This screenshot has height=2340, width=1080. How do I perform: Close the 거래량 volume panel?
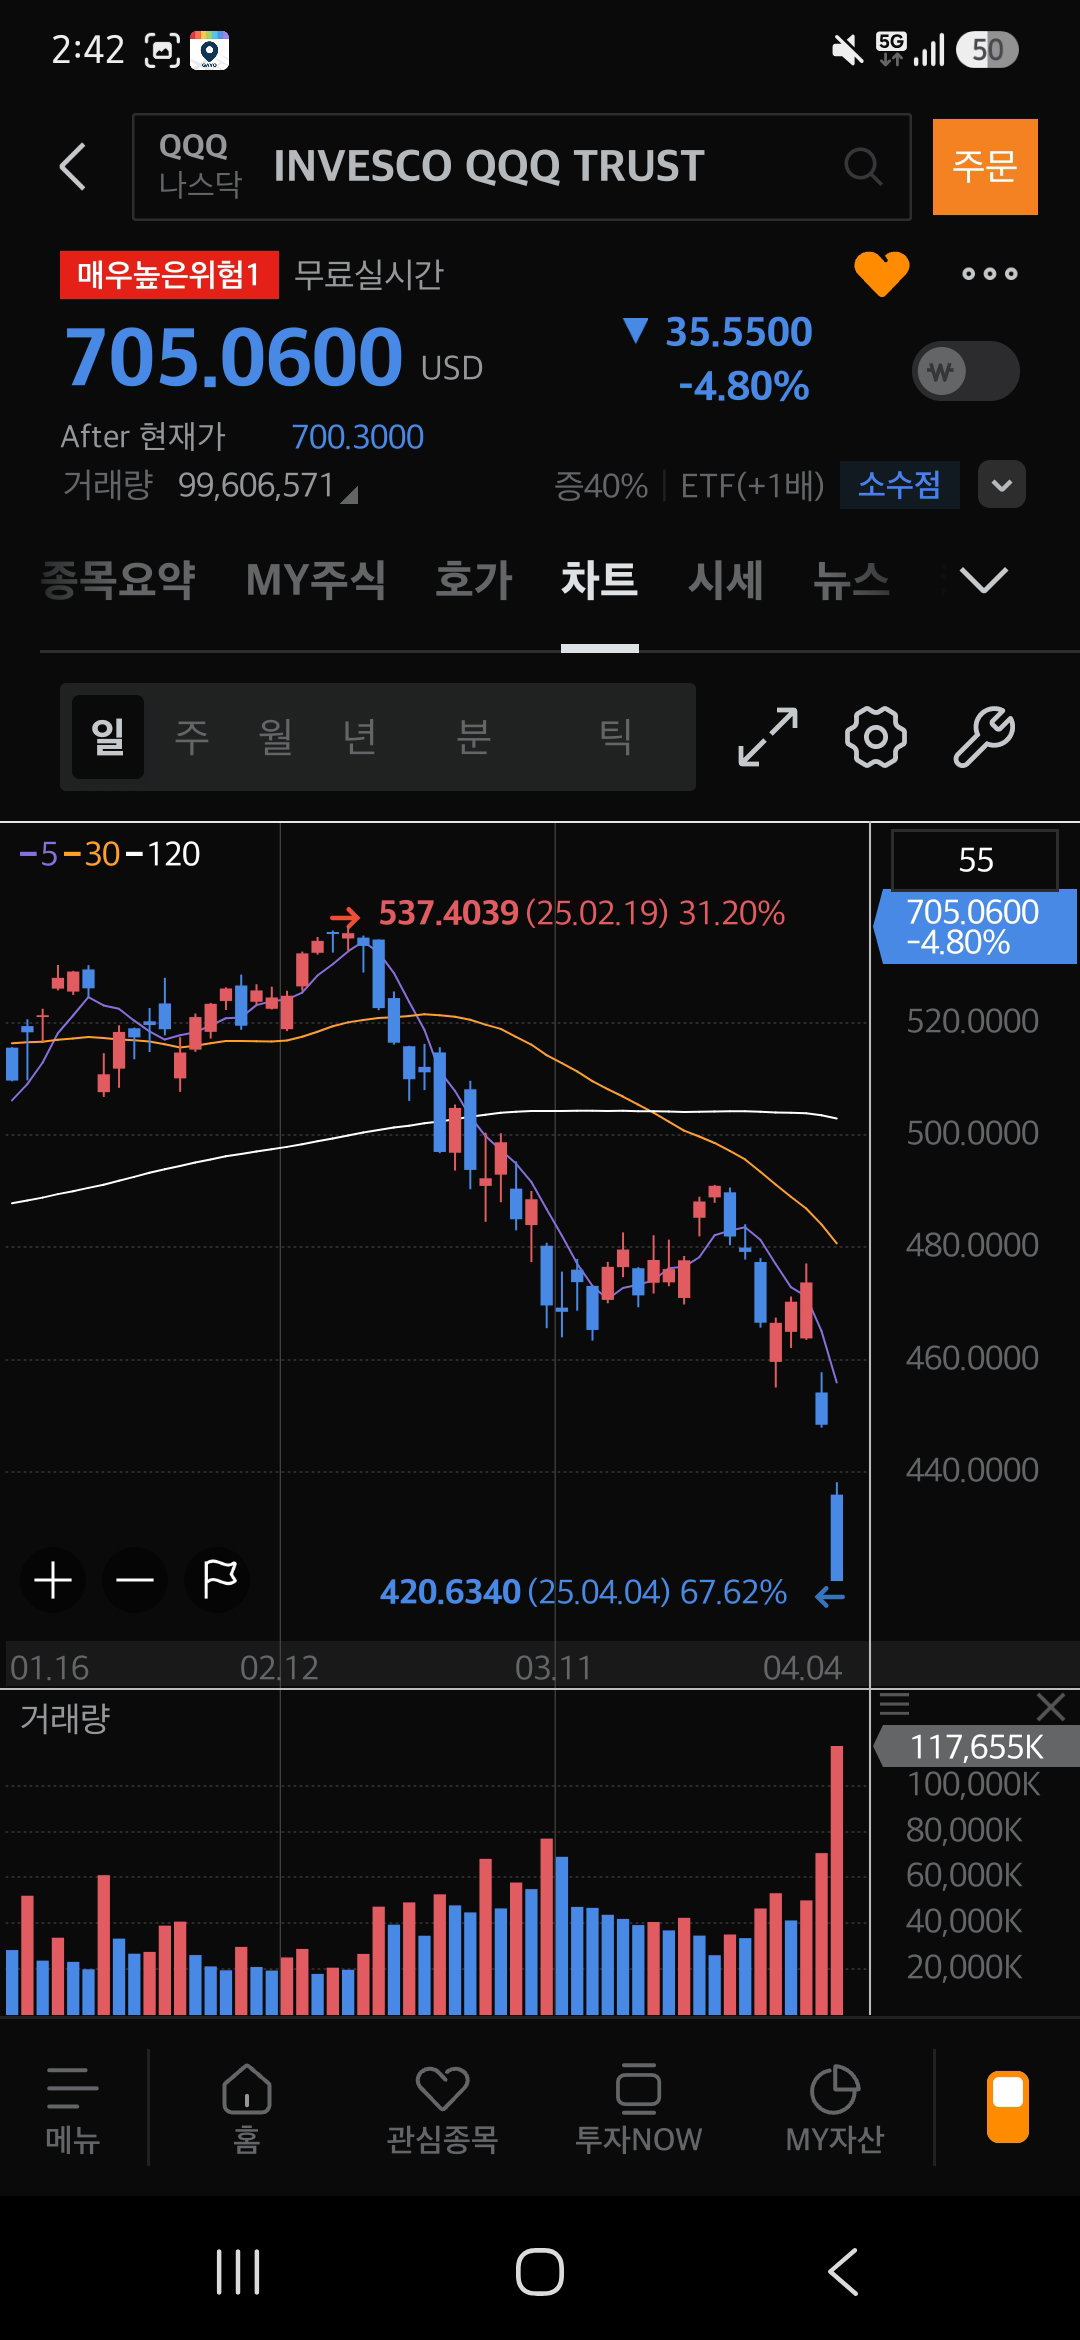point(1050,1706)
